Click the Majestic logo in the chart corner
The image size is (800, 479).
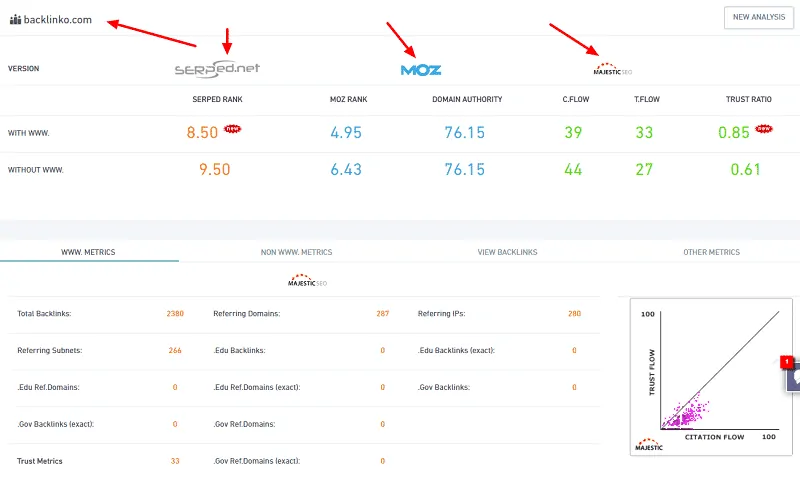[x=650, y=443]
